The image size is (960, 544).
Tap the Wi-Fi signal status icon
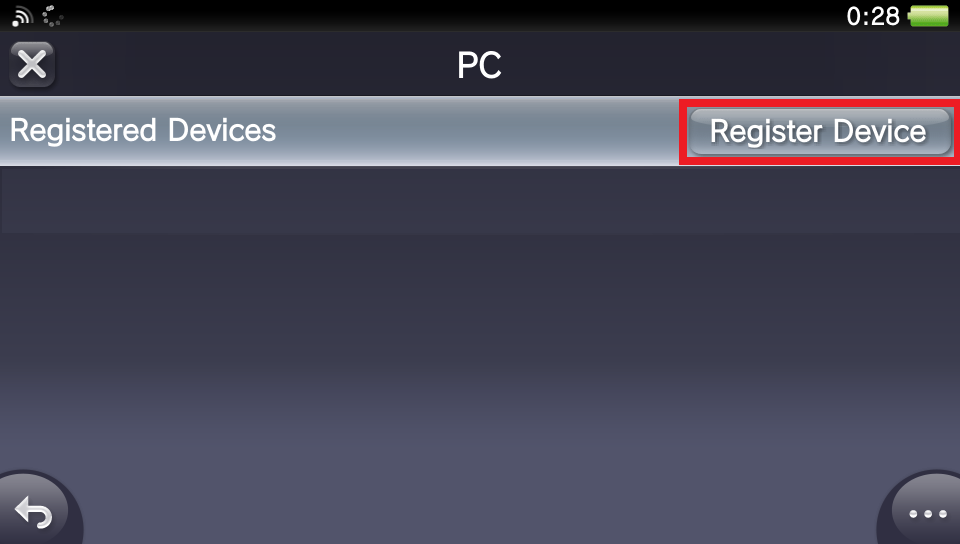click(22, 16)
